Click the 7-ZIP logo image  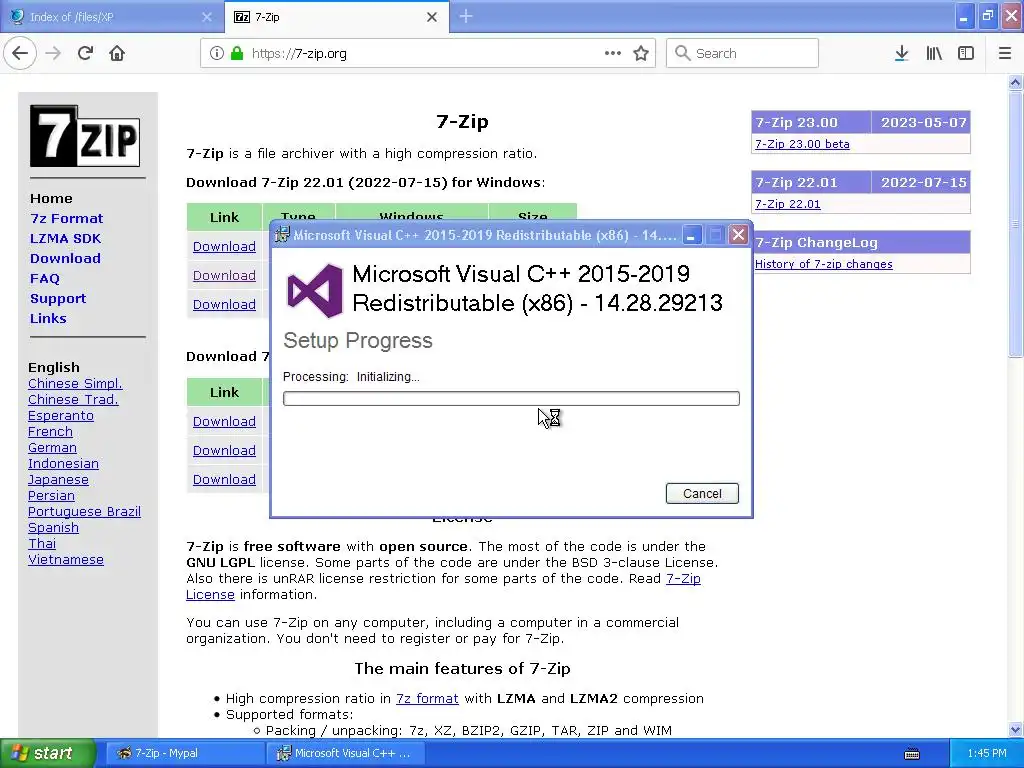(x=85, y=136)
